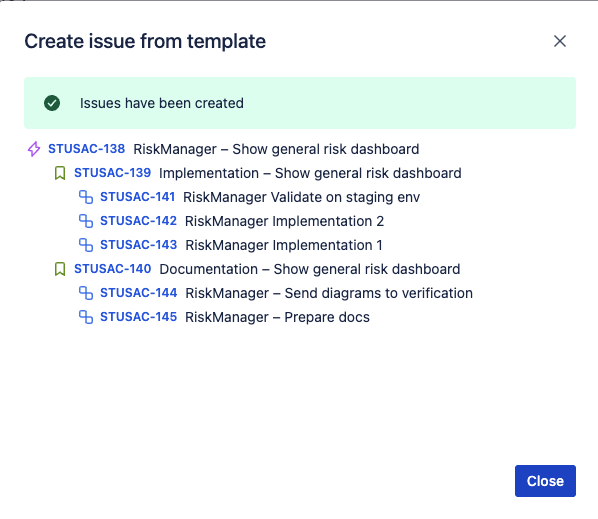Select 'RiskManager – Show general risk dashboard' summary
The width and height of the screenshot is (598, 519).
(x=276, y=149)
